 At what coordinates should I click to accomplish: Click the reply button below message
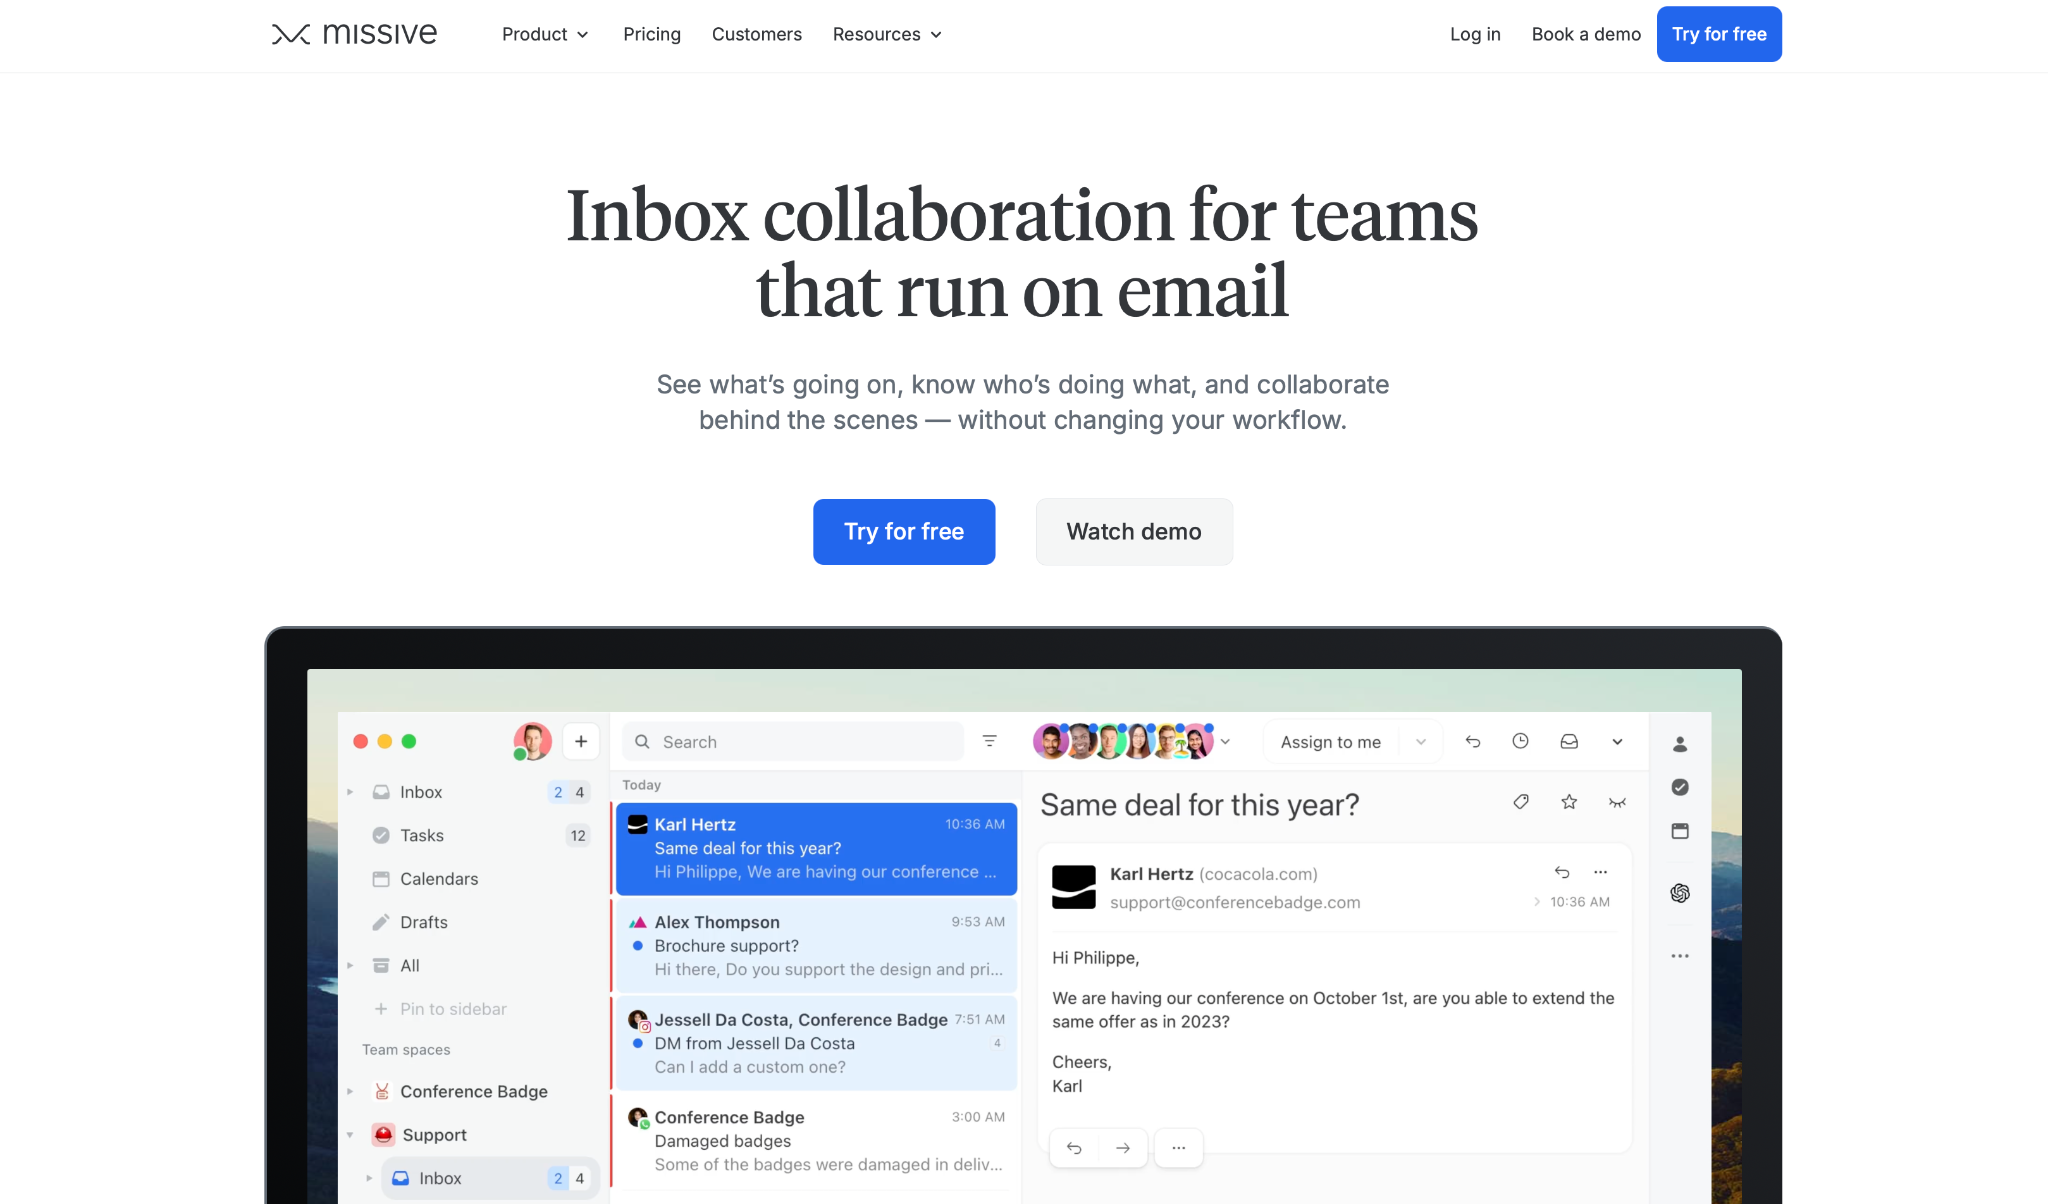pyautogui.click(x=1074, y=1148)
